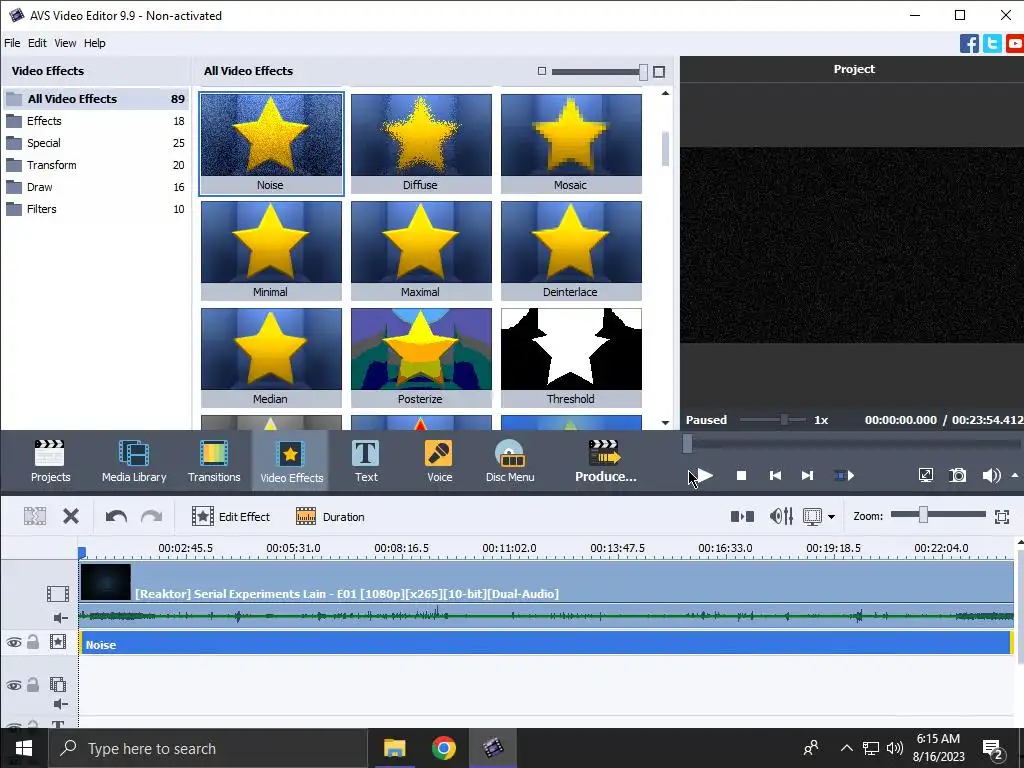Expand the timeline display dropdown arrow
The width and height of the screenshot is (1024, 768).
point(831,517)
